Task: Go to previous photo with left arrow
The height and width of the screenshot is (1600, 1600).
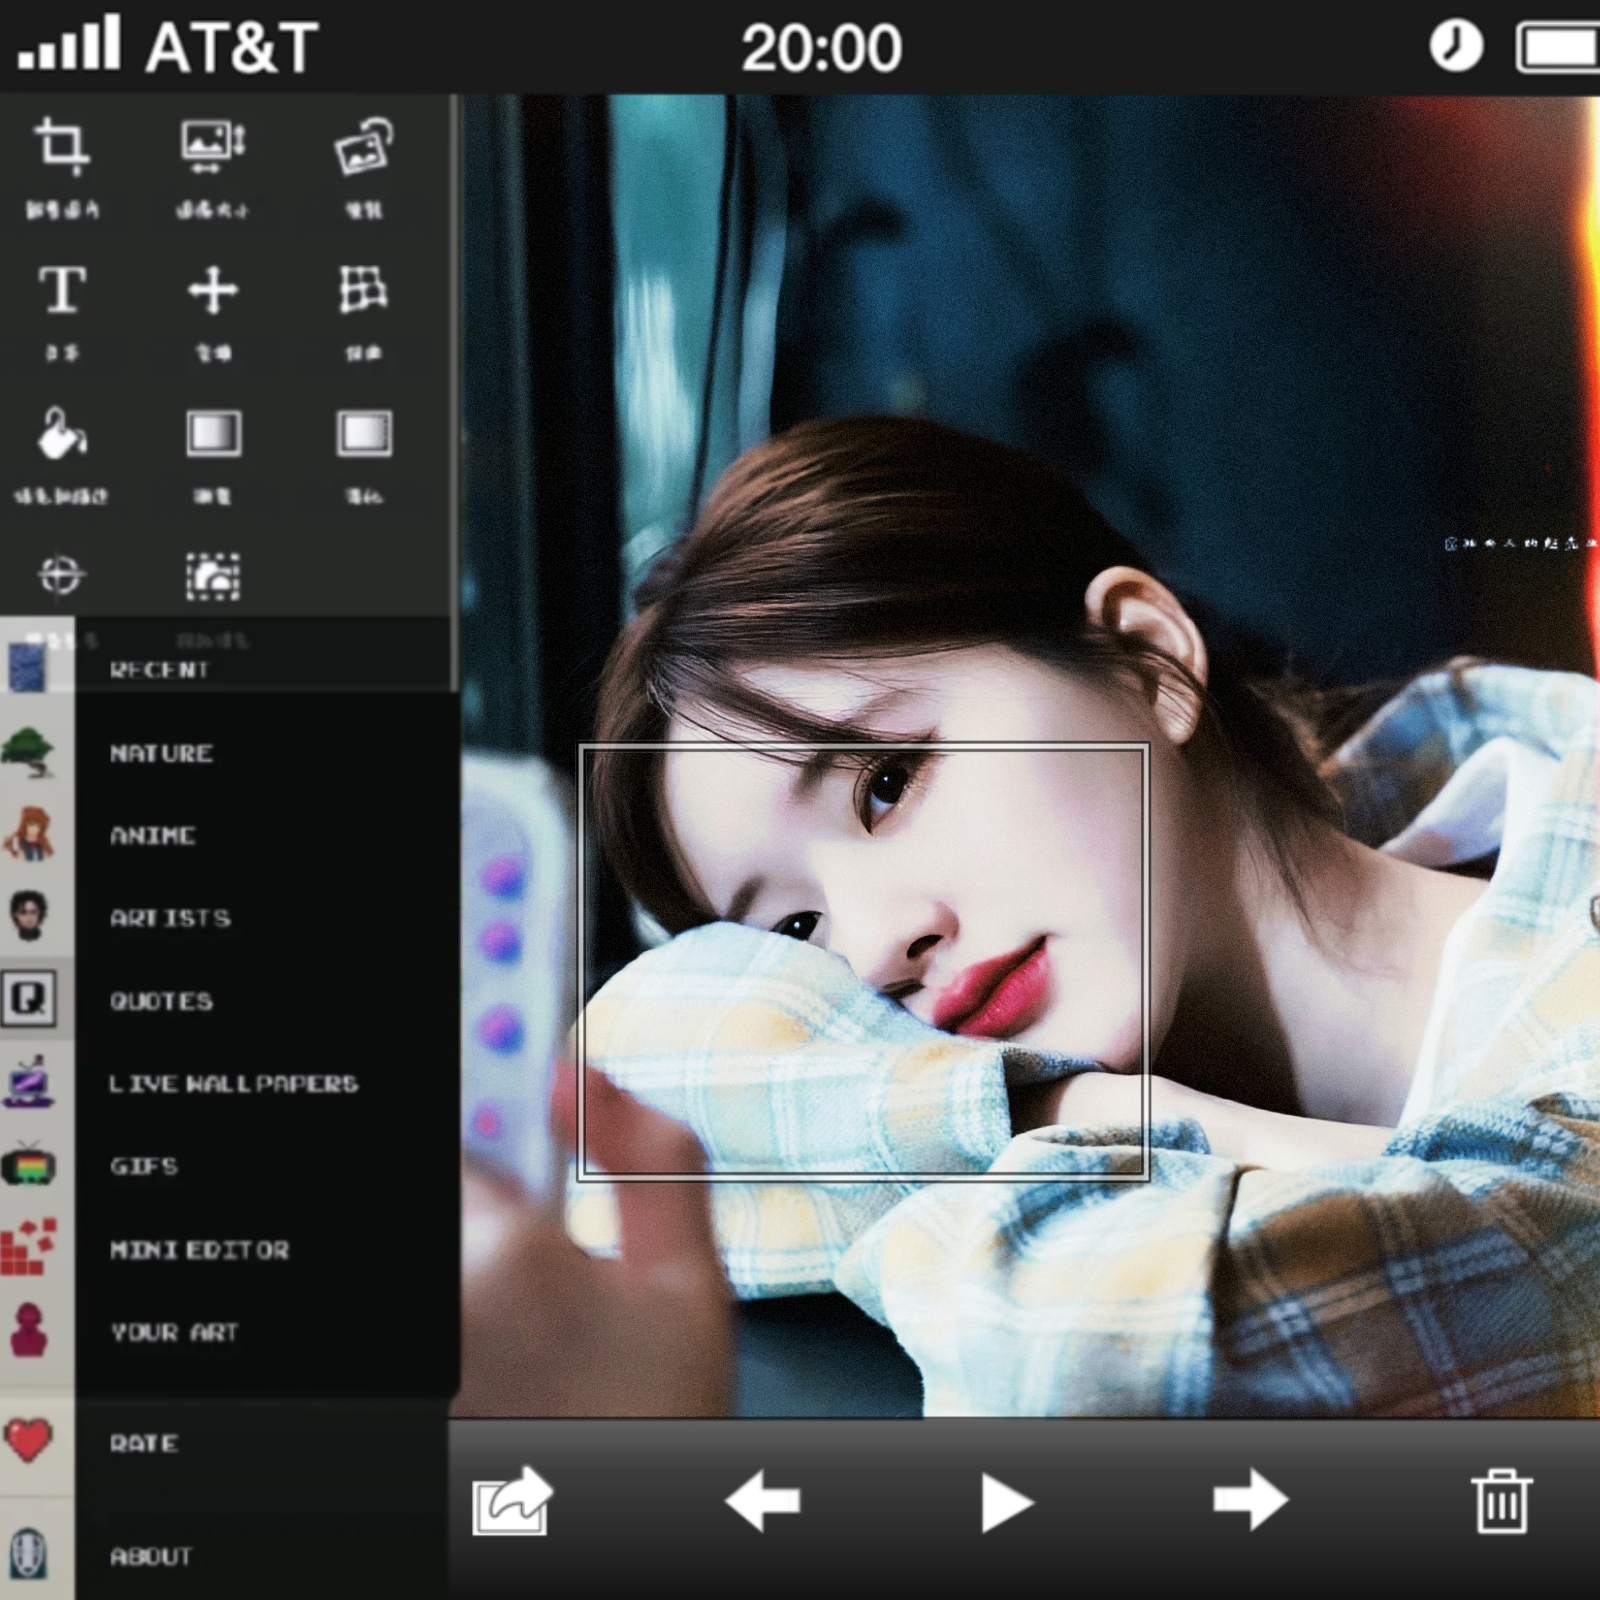Action: [762, 1501]
